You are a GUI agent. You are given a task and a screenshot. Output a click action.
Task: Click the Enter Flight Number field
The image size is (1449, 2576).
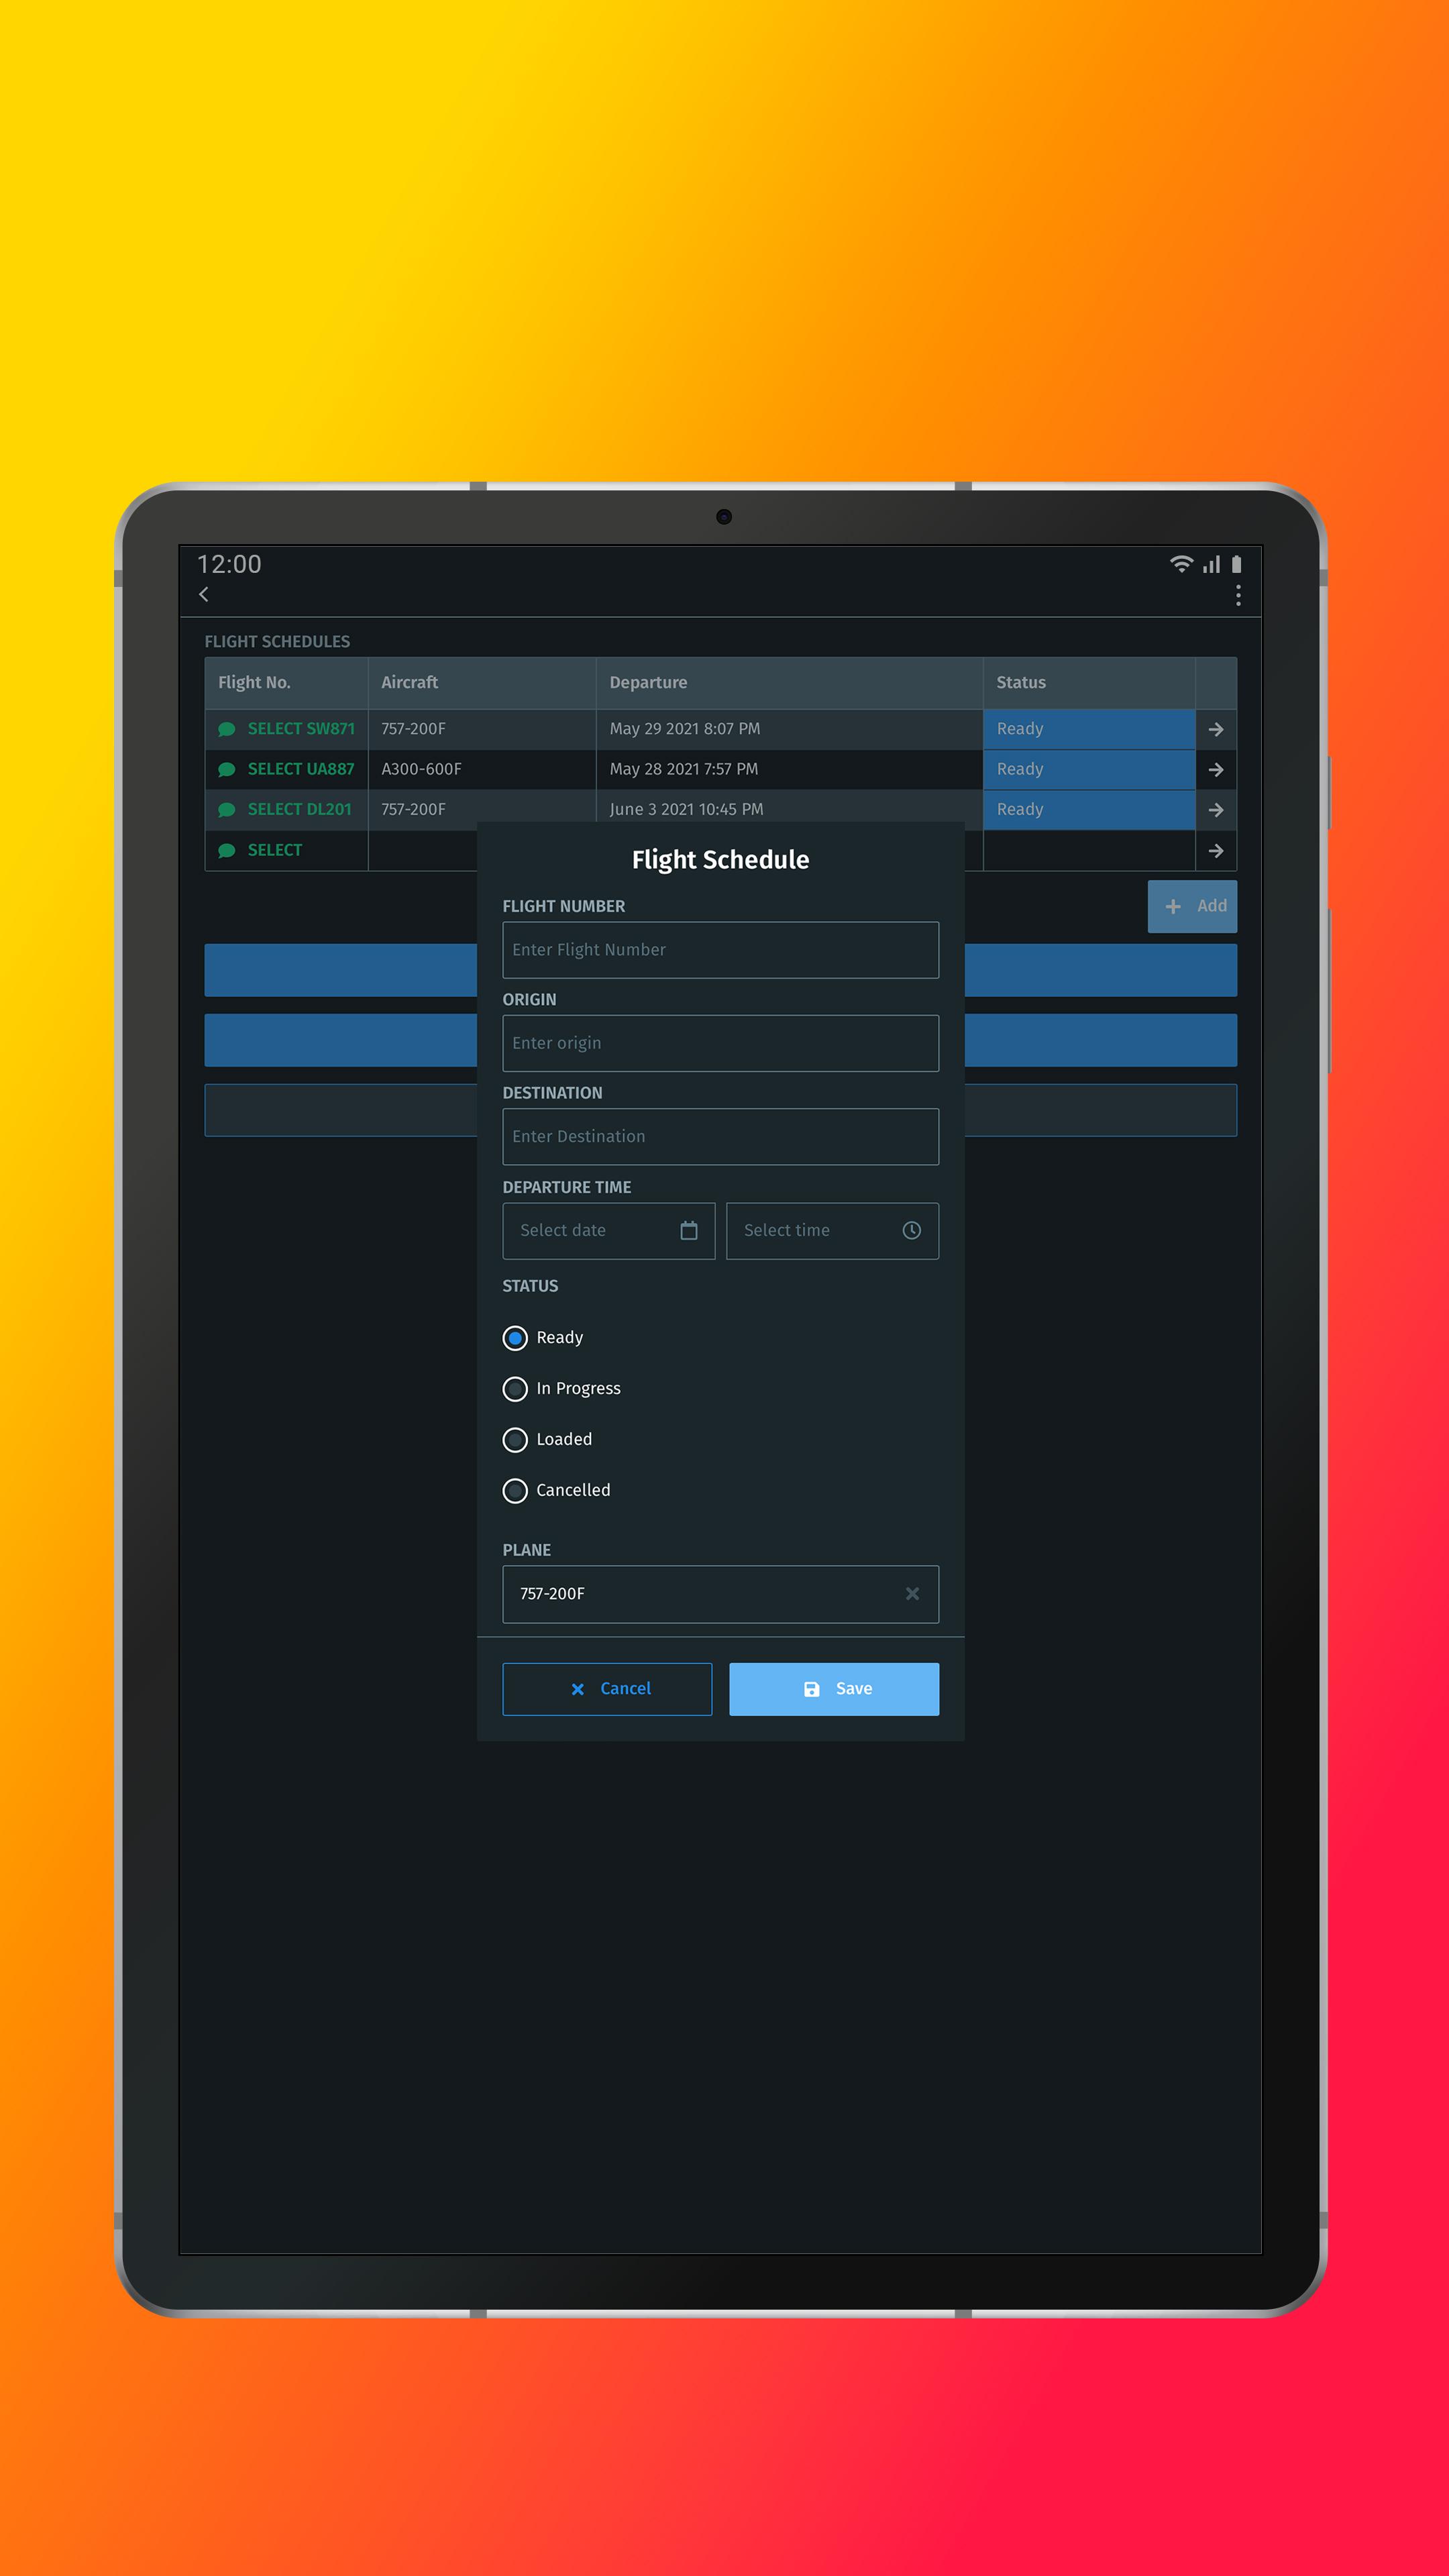tap(720, 950)
